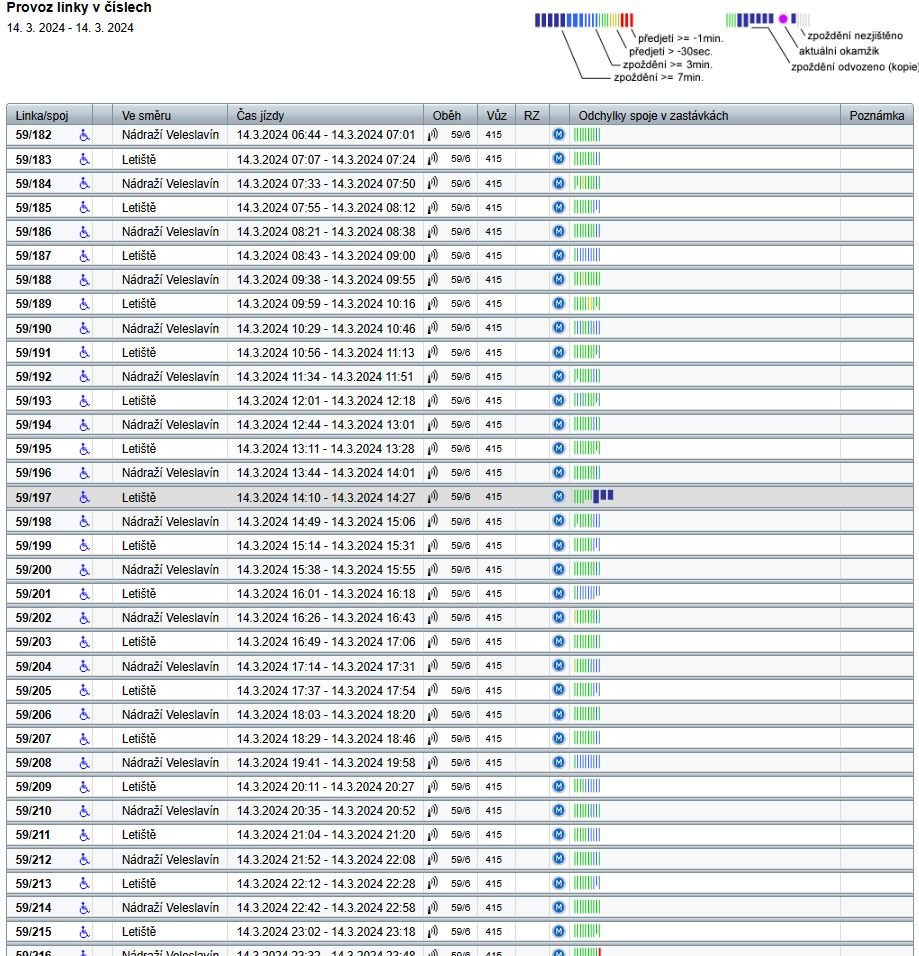This screenshot has height=956, width=919.
Task: Click the metro M icon in row 59/200
Action: pyautogui.click(x=559, y=569)
